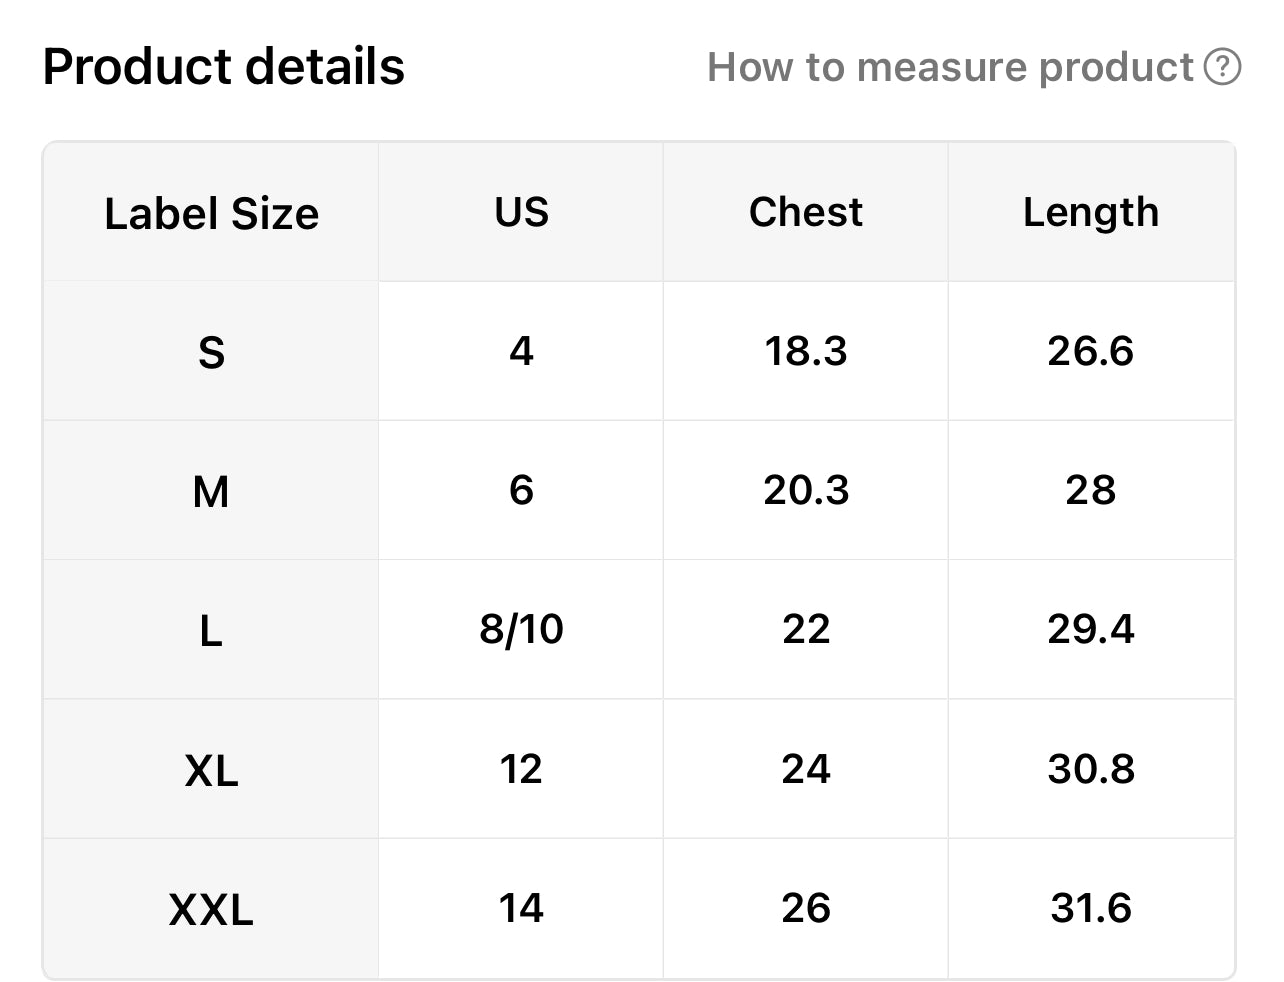This screenshot has width=1284, height=982.
Task: Click the 8/10 US size cell
Action: (521, 629)
